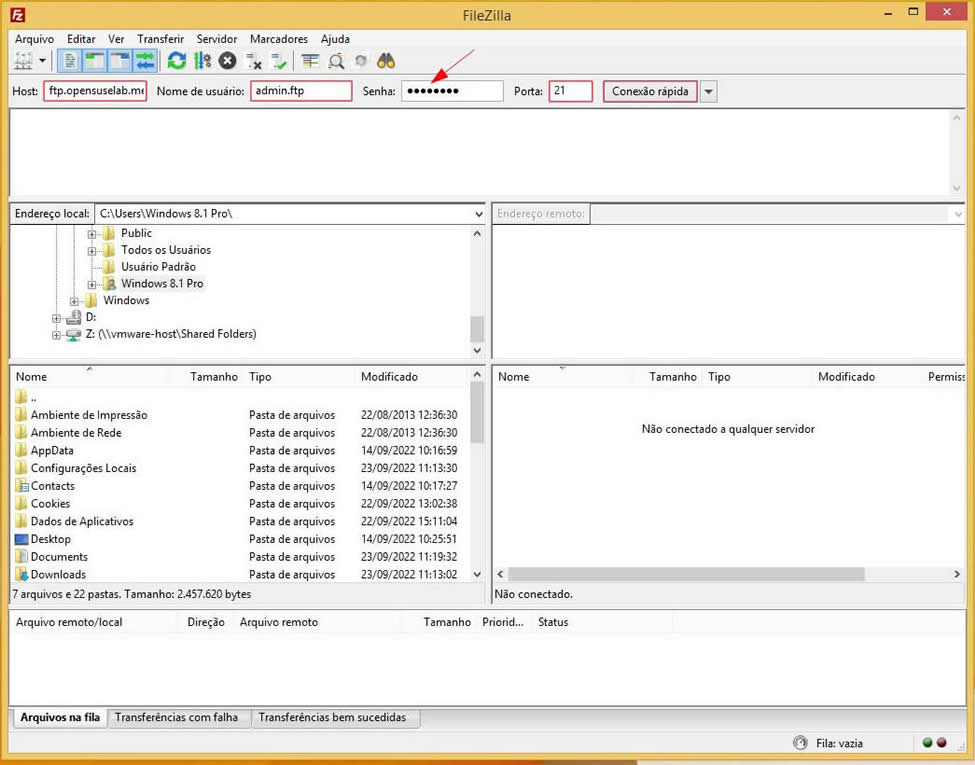Click the cancel current operation icon
The image size is (975, 765).
(x=228, y=61)
